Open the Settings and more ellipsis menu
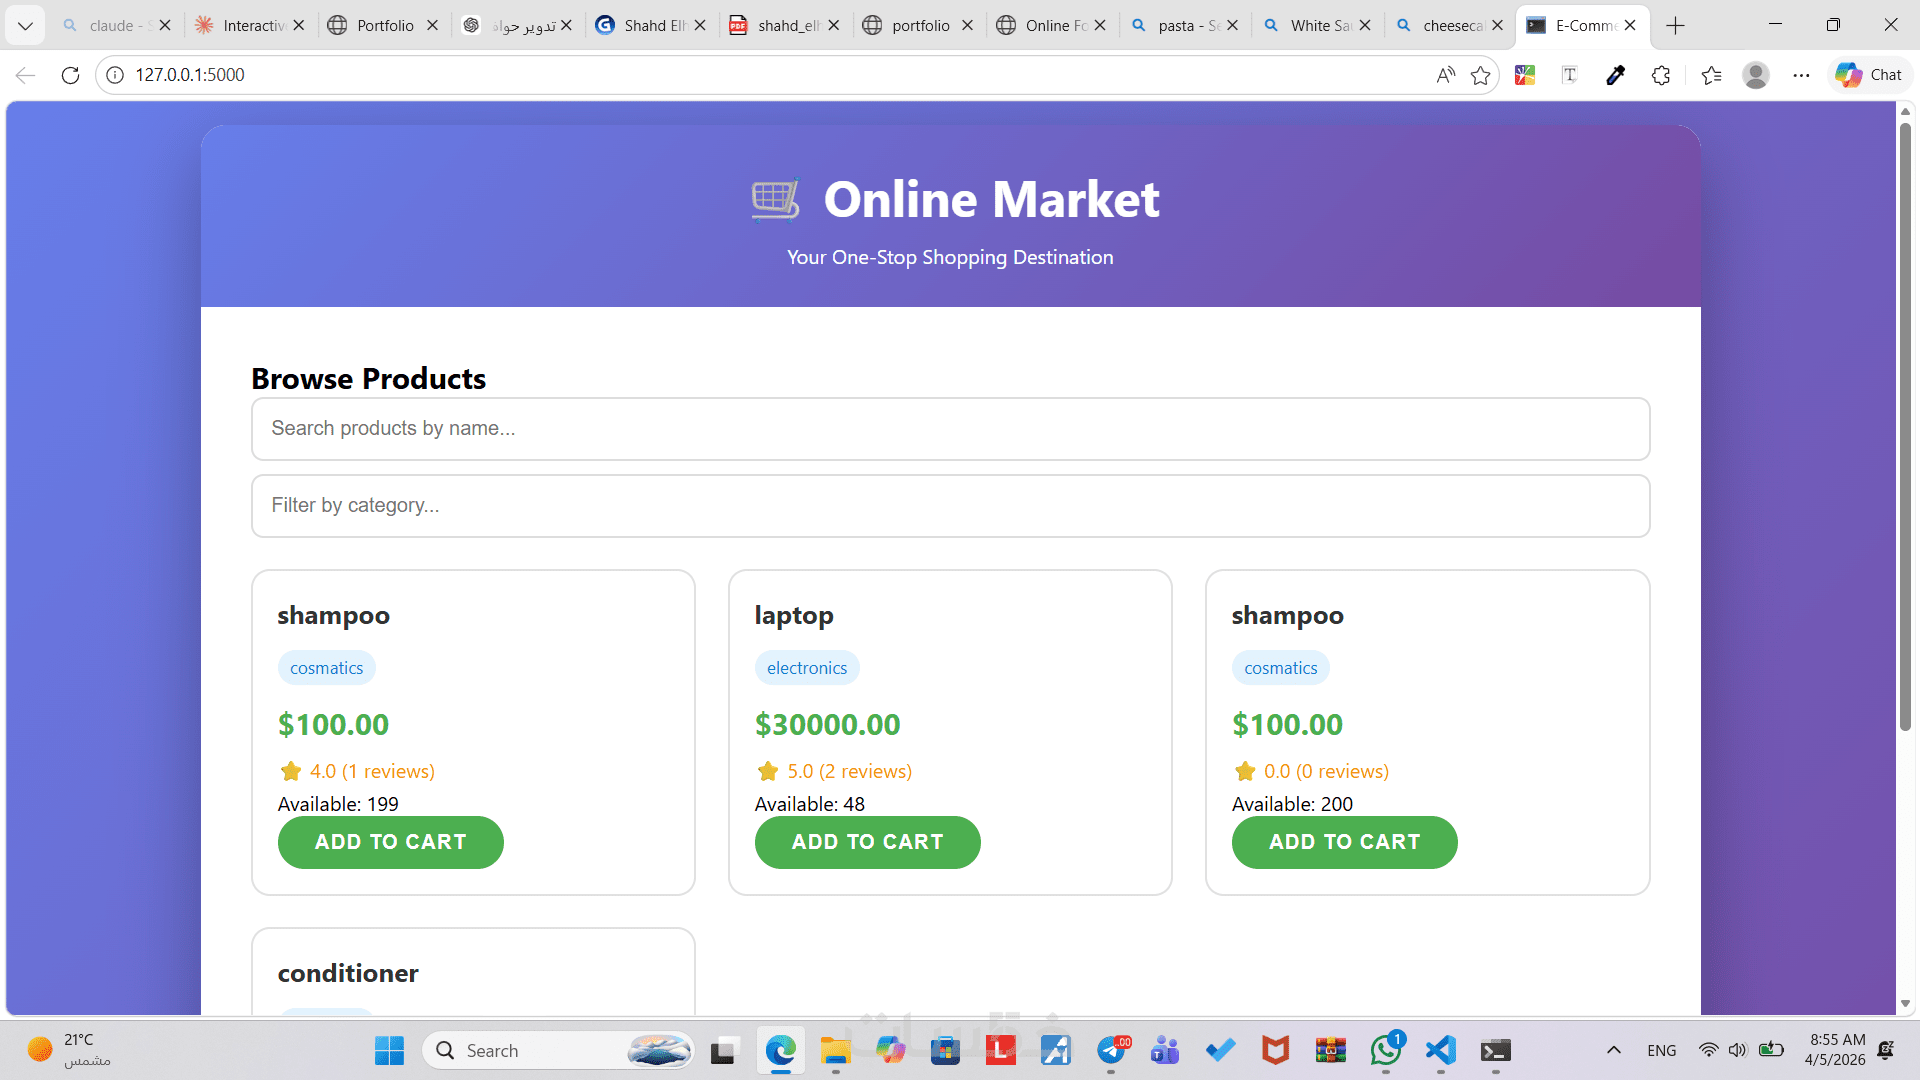 pos(1801,75)
